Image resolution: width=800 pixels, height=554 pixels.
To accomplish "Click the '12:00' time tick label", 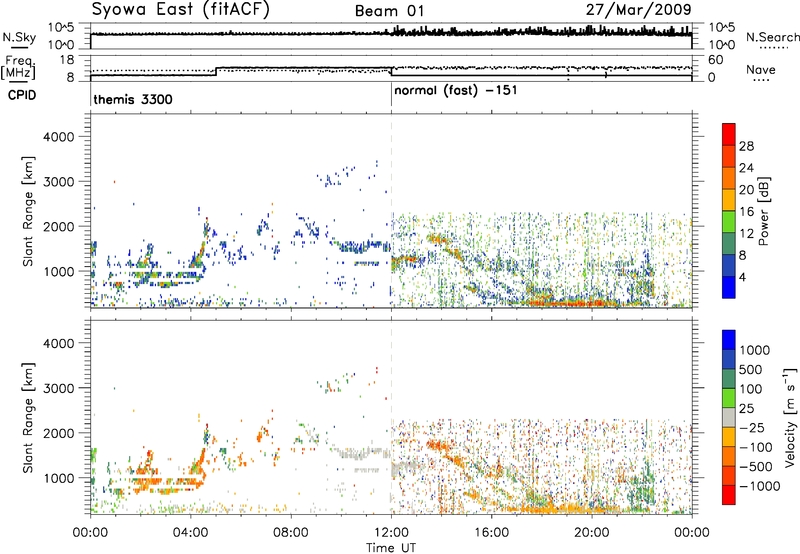I will click(x=391, y=532).
